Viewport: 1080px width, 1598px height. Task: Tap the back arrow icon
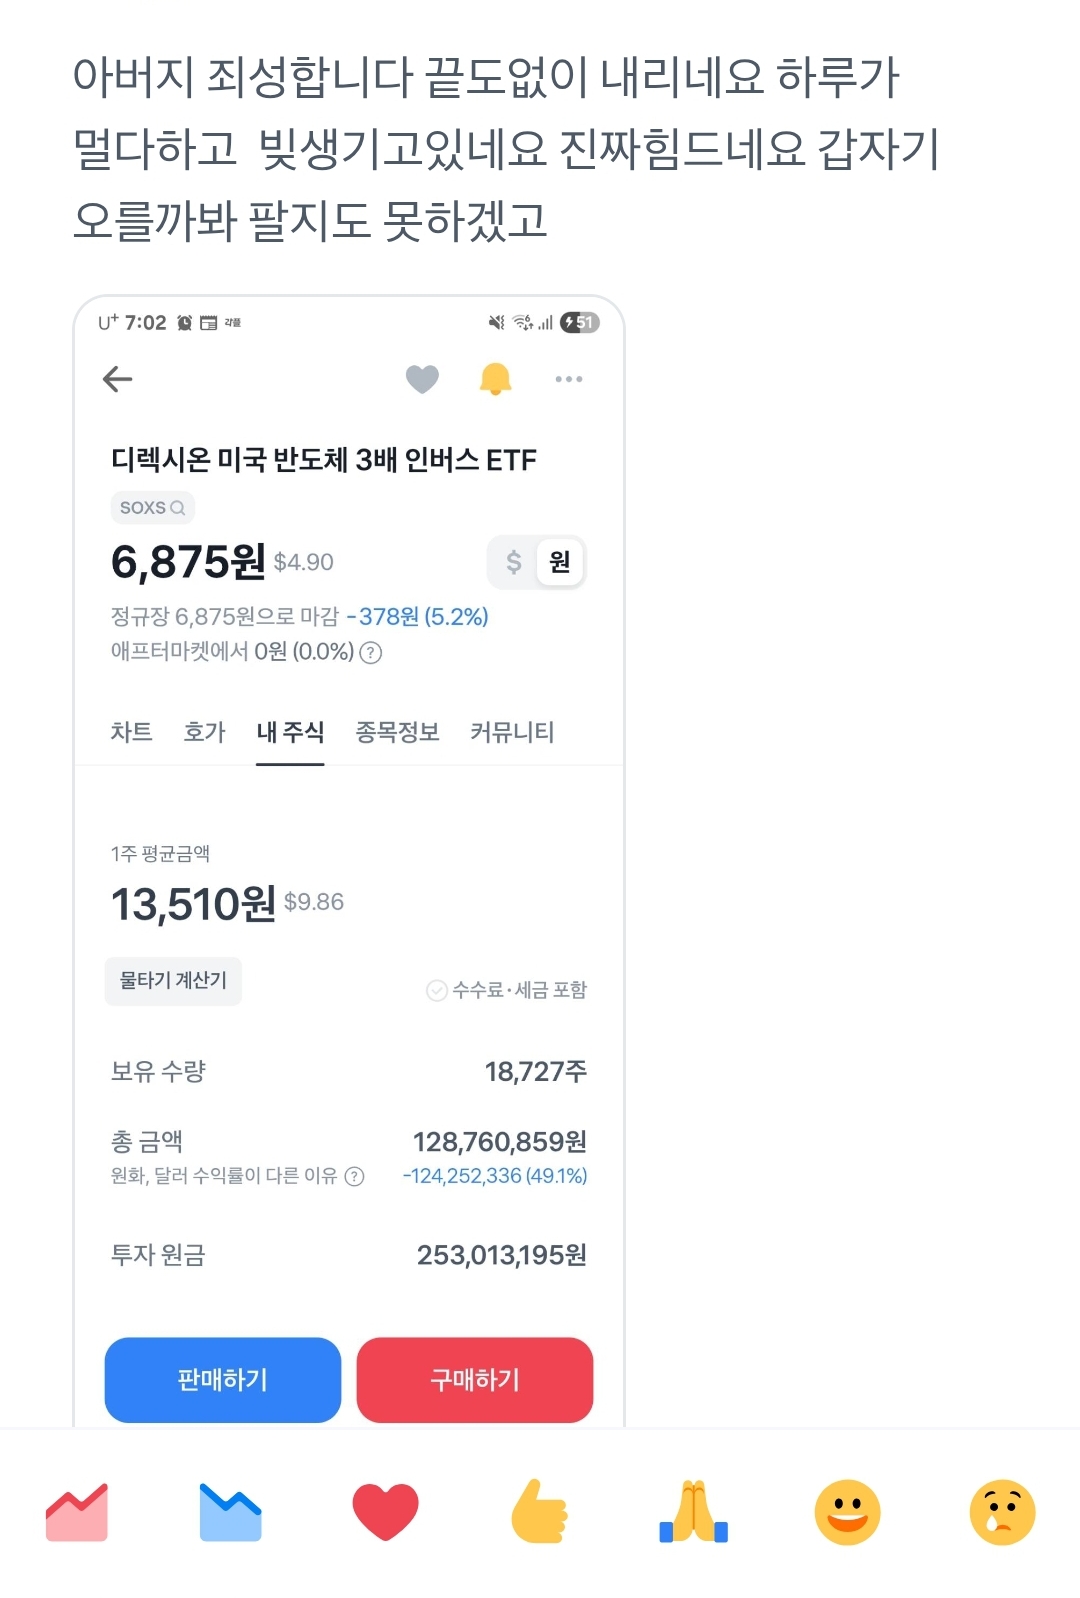(x=118, y=379)
